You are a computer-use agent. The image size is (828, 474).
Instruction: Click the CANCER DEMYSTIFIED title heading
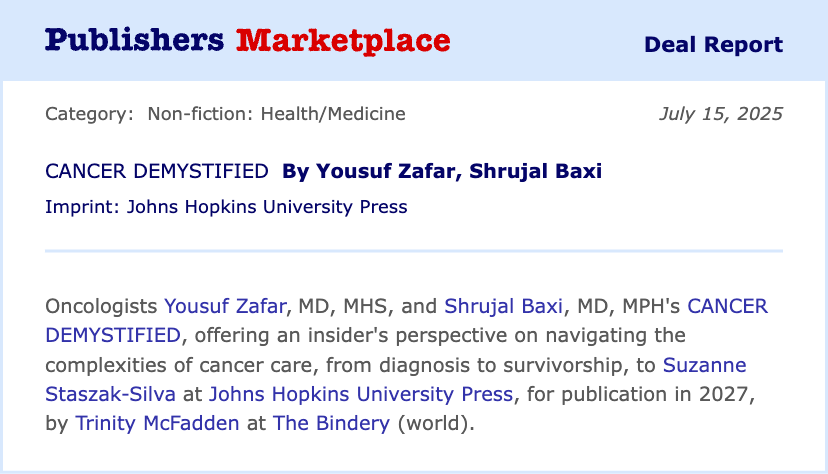157,172
